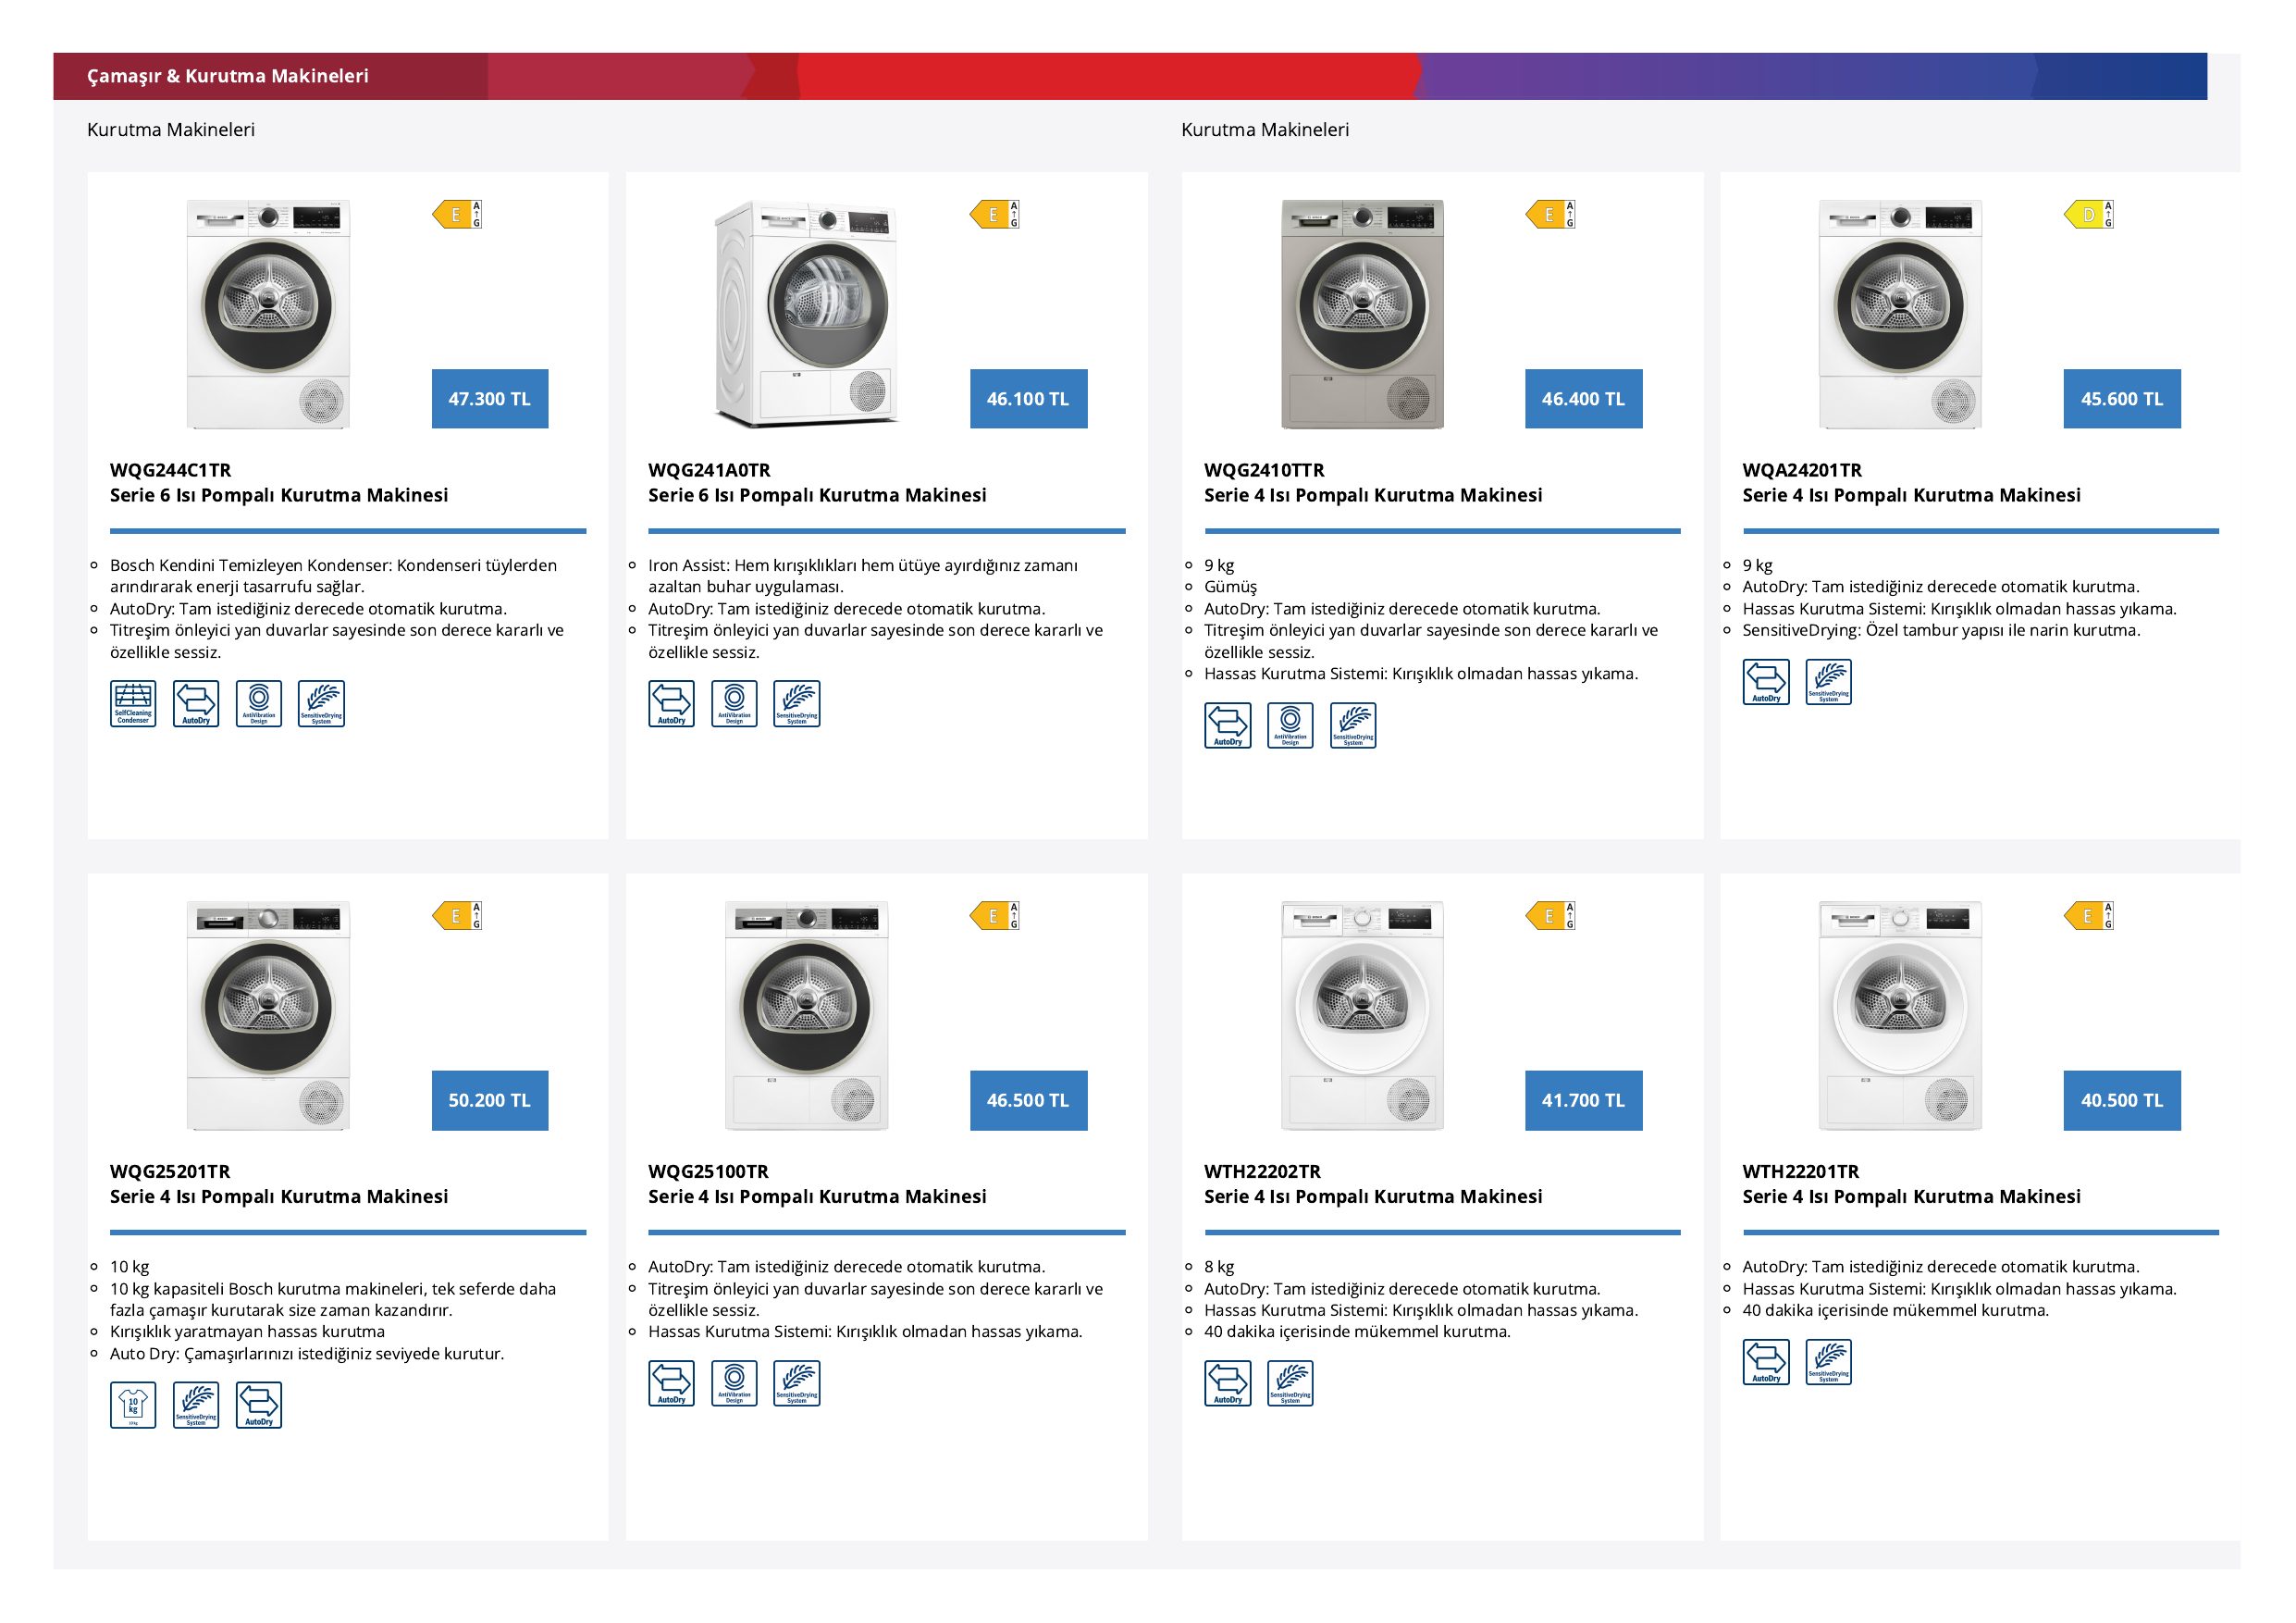
Task: Select the WQA24201TR dryer product image
Action: pos(1900,314)
